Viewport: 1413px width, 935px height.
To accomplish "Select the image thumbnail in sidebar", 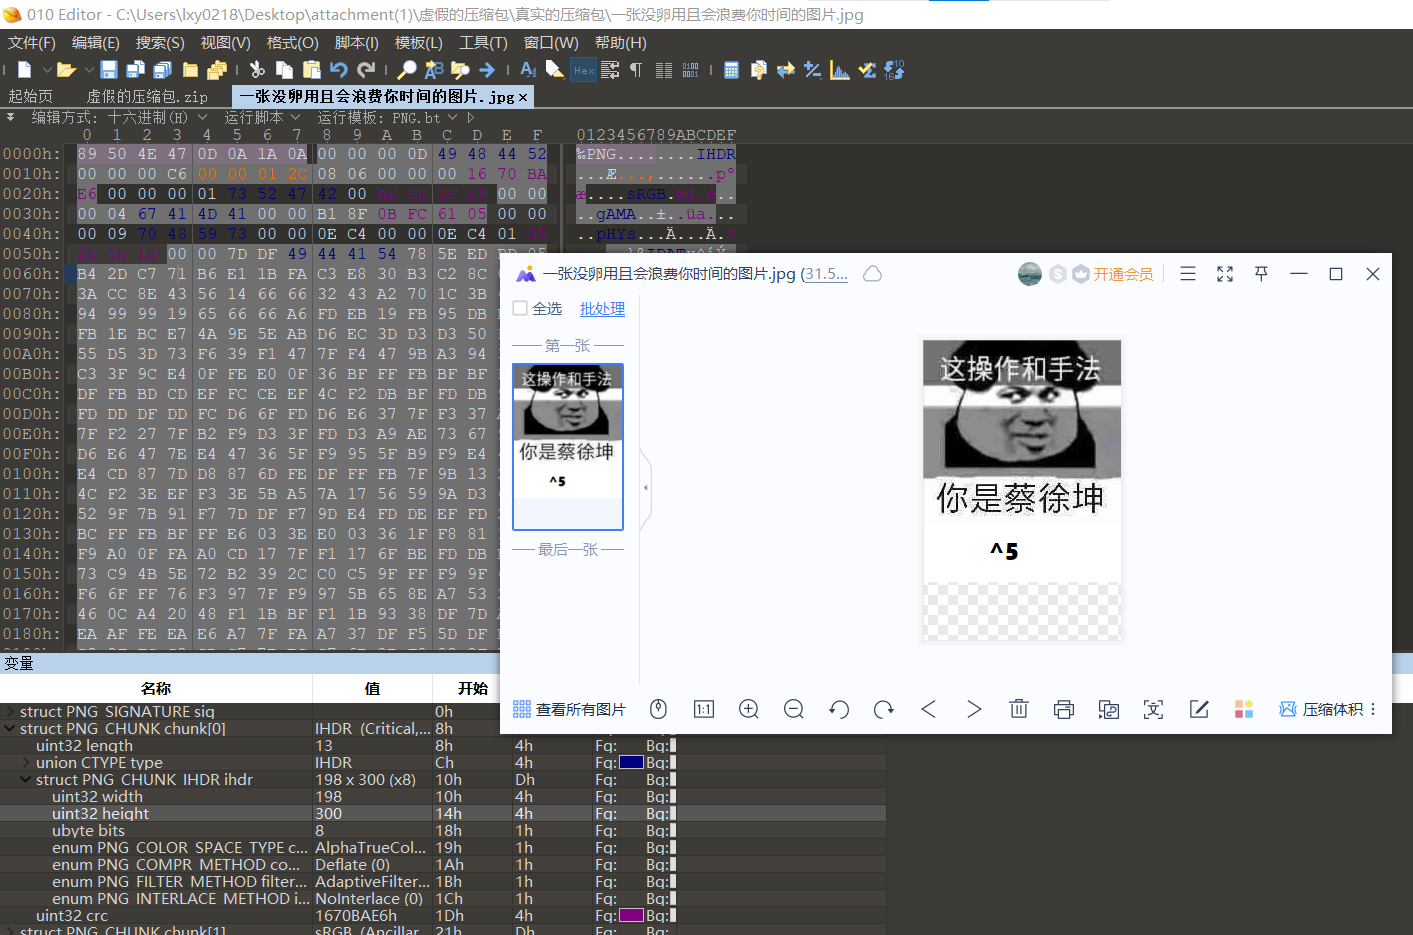I will 567,446.
